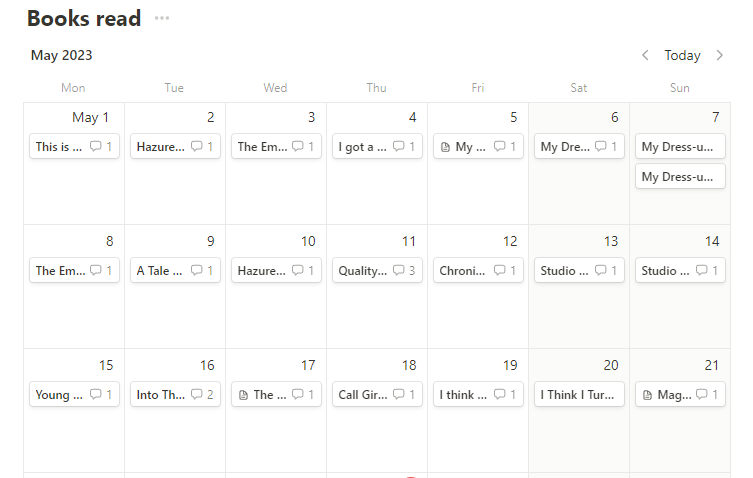Go to previous month with left chevron
Image resolution: width=753 pixels, height=478 pixels.
645,55
